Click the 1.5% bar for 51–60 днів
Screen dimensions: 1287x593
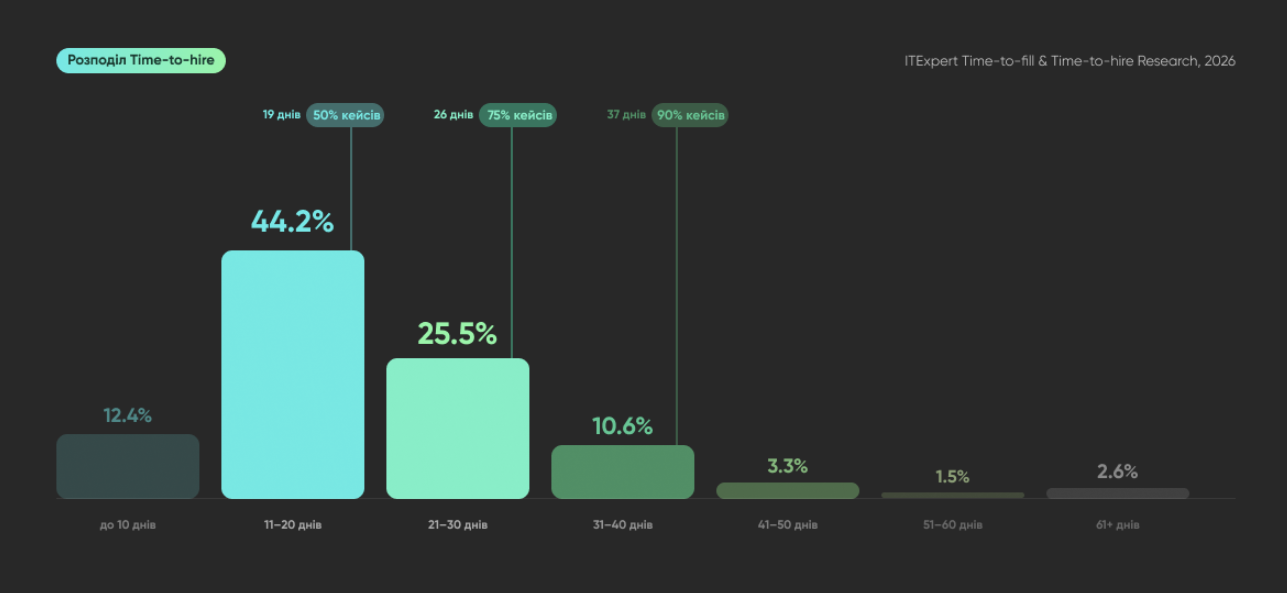coord(953,495)
